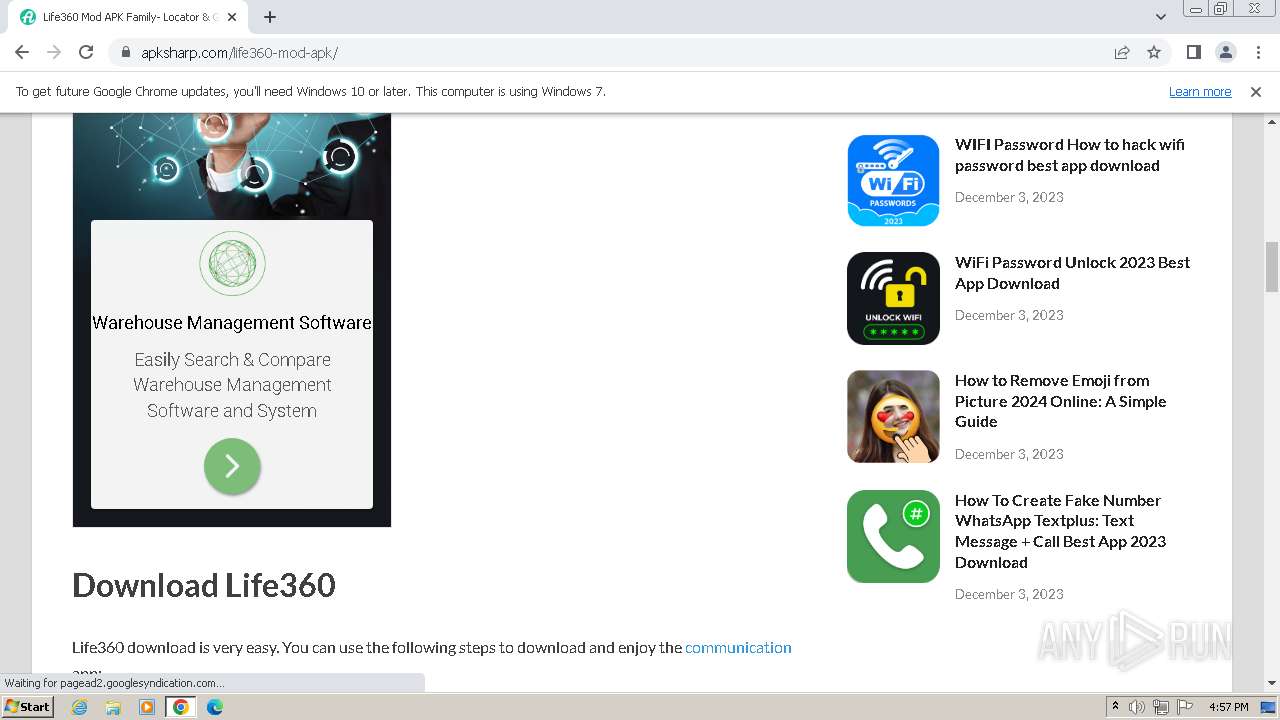Select the Chrome taskbar icon
This screenshot has width=1280, height=720.
181,707
